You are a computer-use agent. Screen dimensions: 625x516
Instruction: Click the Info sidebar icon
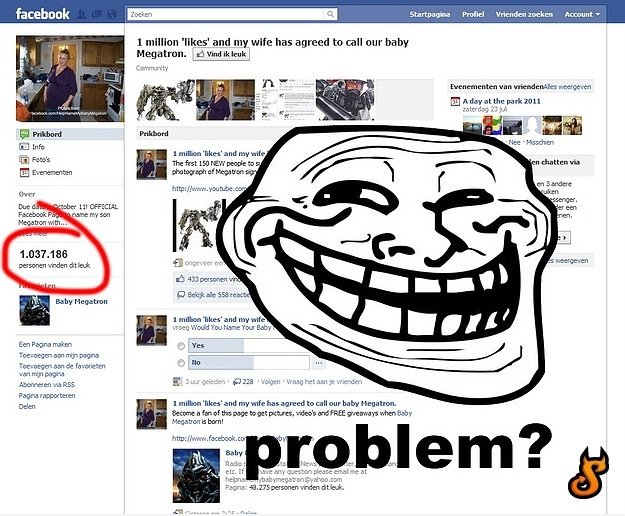[x=24, y=147]
